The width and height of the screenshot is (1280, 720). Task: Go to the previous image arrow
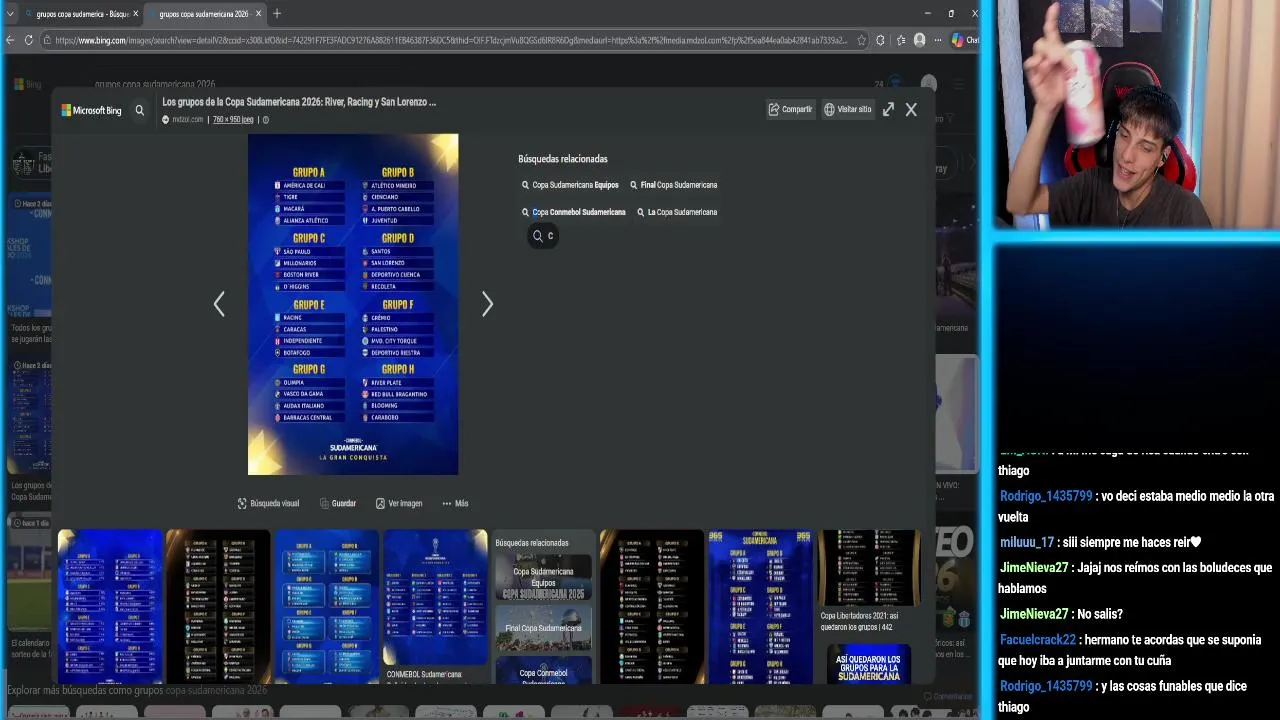pyautogui.click(x=219, y=304)
